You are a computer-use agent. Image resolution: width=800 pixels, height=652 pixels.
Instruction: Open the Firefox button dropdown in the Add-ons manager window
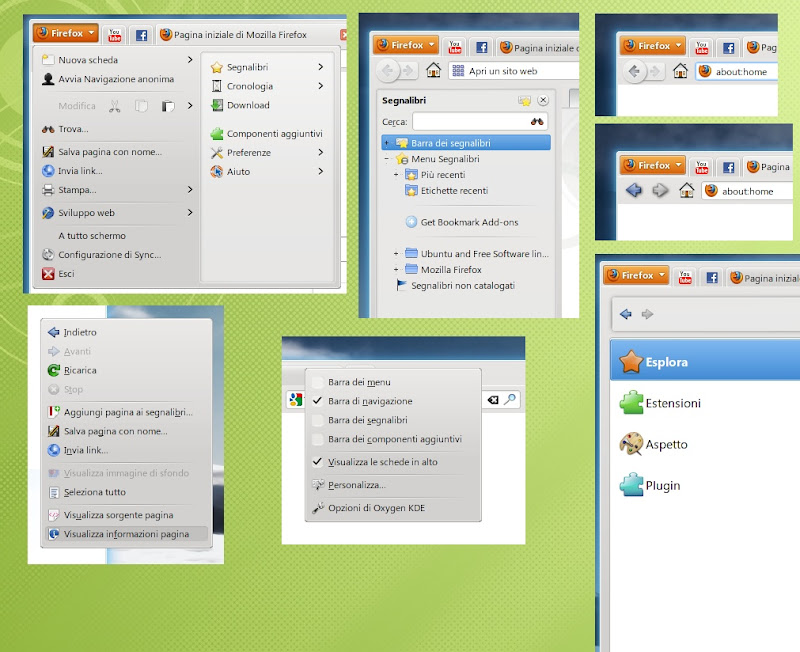tap(636, 275)
